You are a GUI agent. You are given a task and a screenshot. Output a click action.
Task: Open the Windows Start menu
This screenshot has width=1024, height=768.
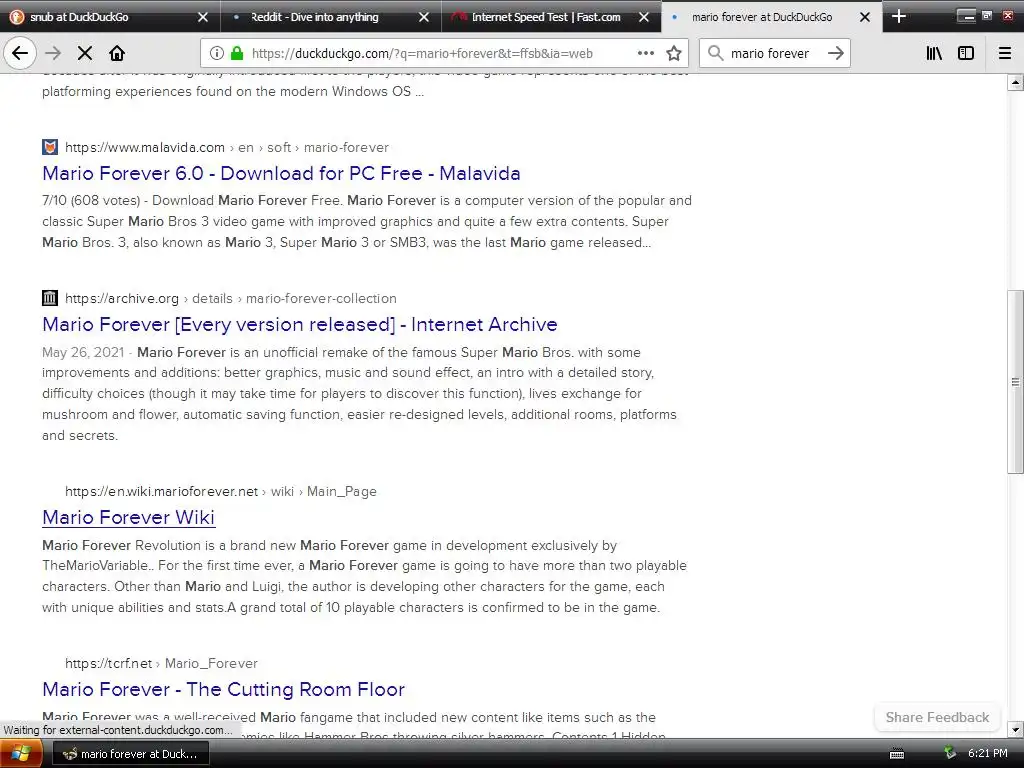(x=20, y=754)
